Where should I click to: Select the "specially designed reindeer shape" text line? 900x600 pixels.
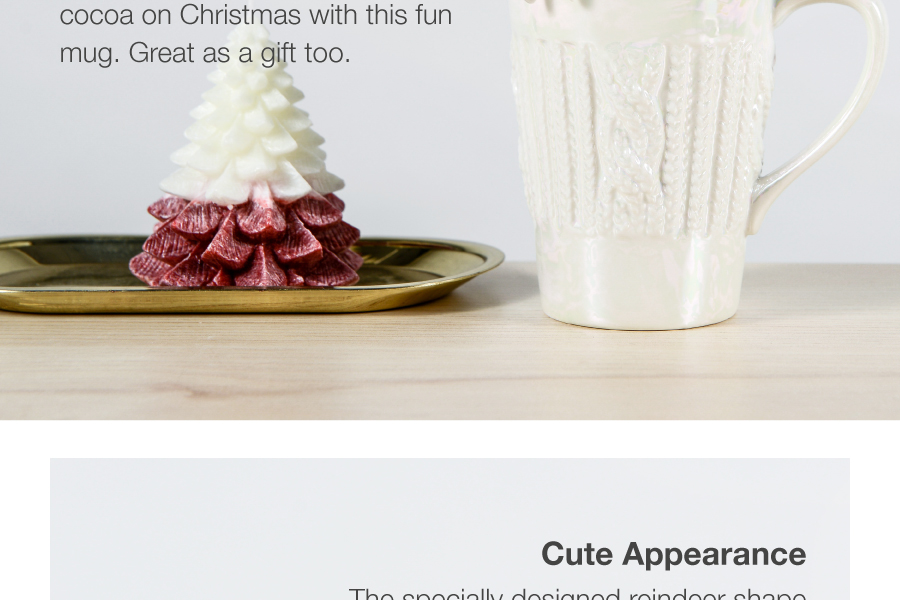pos(577,594)
